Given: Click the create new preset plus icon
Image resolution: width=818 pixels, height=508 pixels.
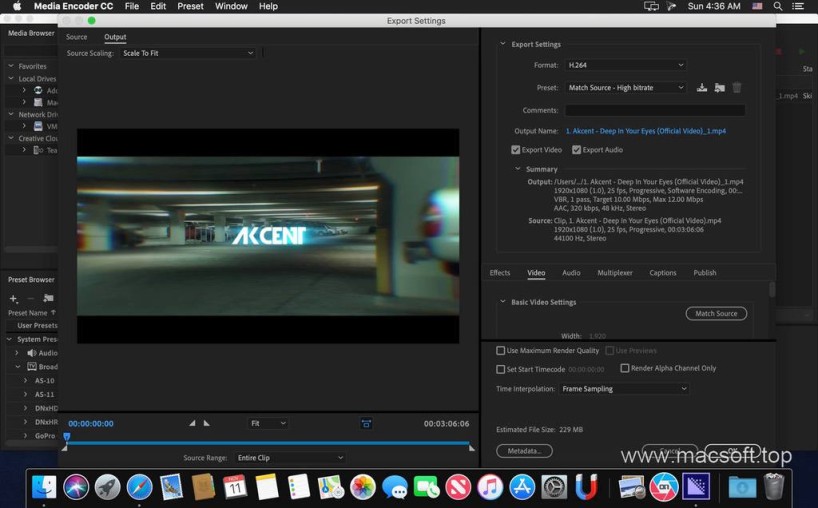Looking at the screenshot, I should point(14,298).
